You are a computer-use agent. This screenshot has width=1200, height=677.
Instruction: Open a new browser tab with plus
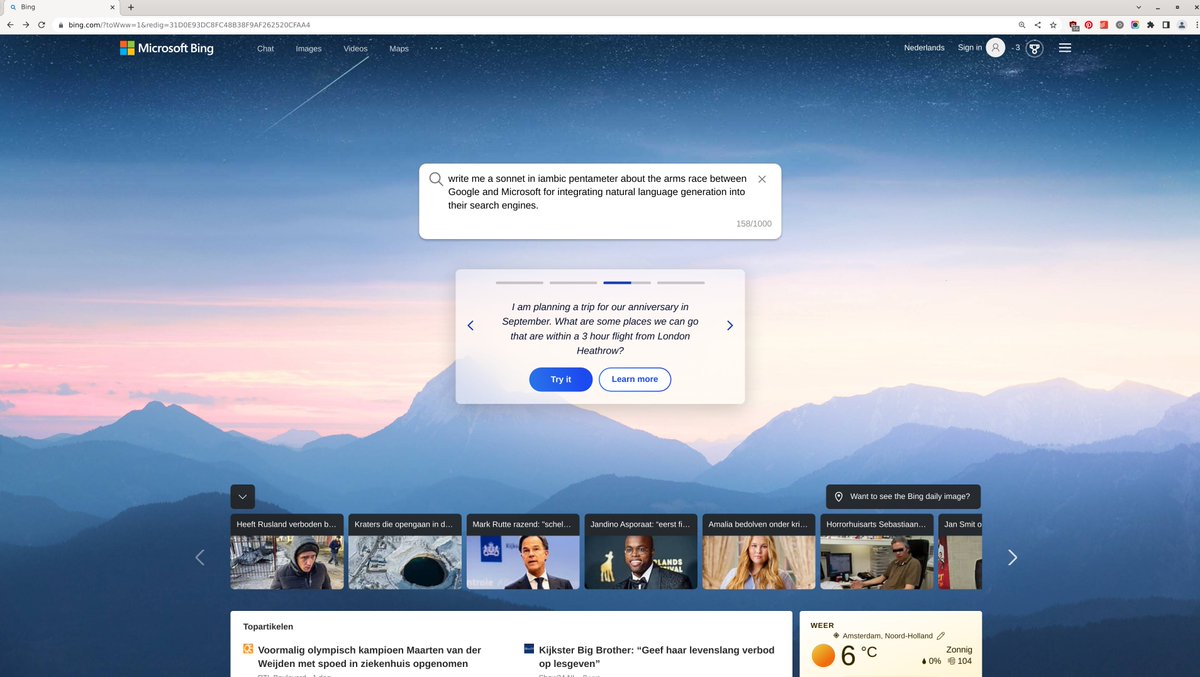(131, 7)
